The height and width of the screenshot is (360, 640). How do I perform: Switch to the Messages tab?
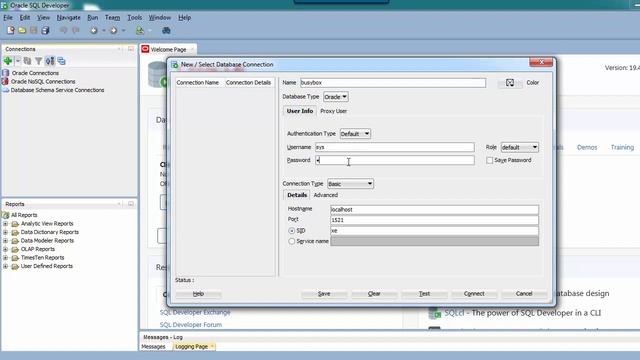pyautogui.click(x=153, y=347)
